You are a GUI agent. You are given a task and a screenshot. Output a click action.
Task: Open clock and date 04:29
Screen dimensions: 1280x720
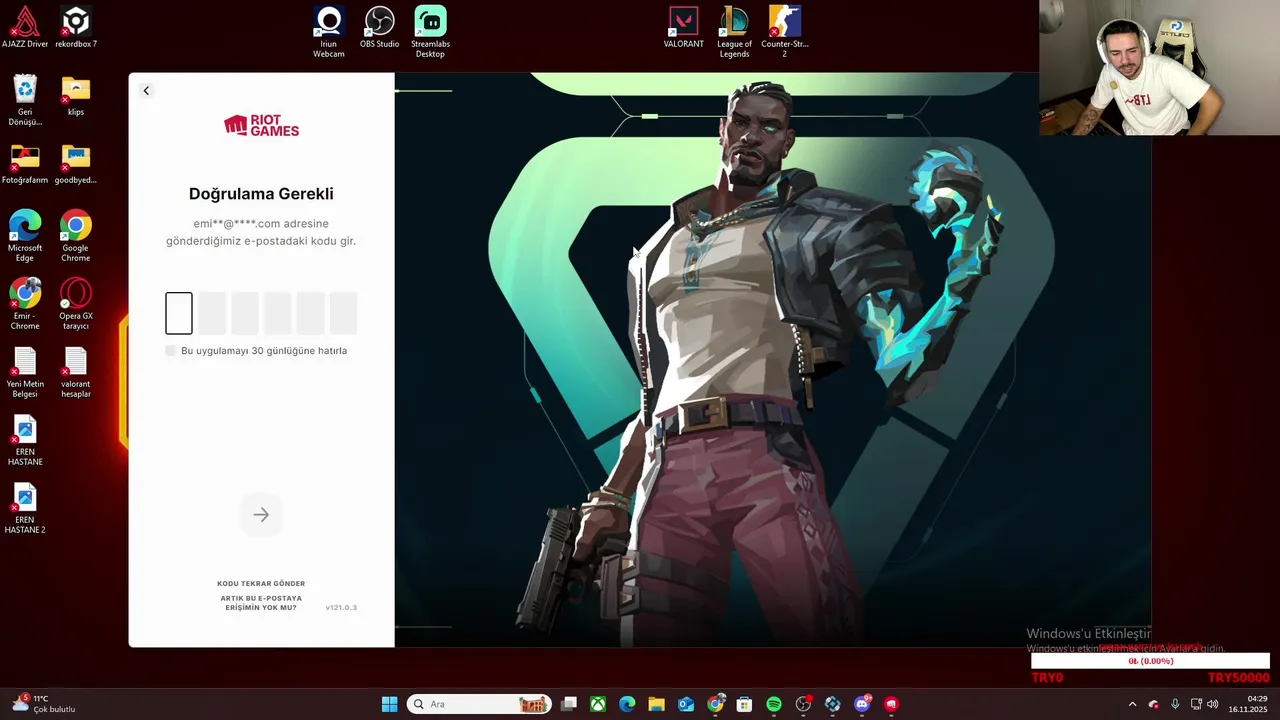pos(1248,704)
